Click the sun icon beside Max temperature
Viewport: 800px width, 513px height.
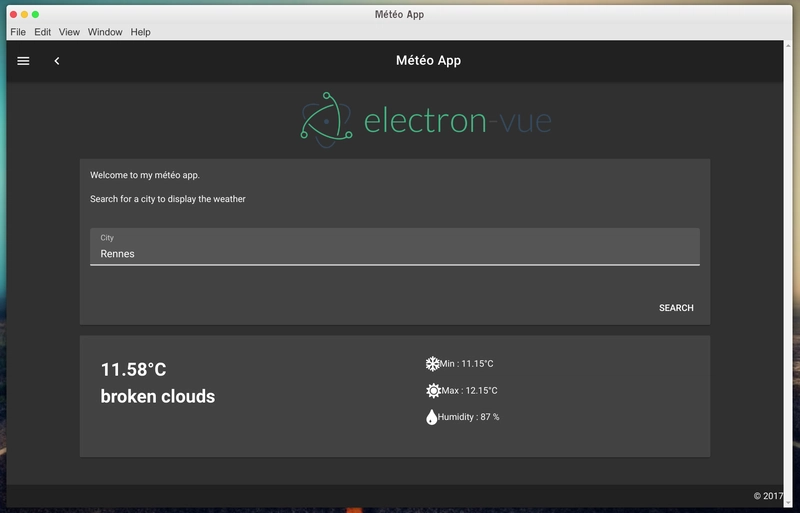coord(433,390)
